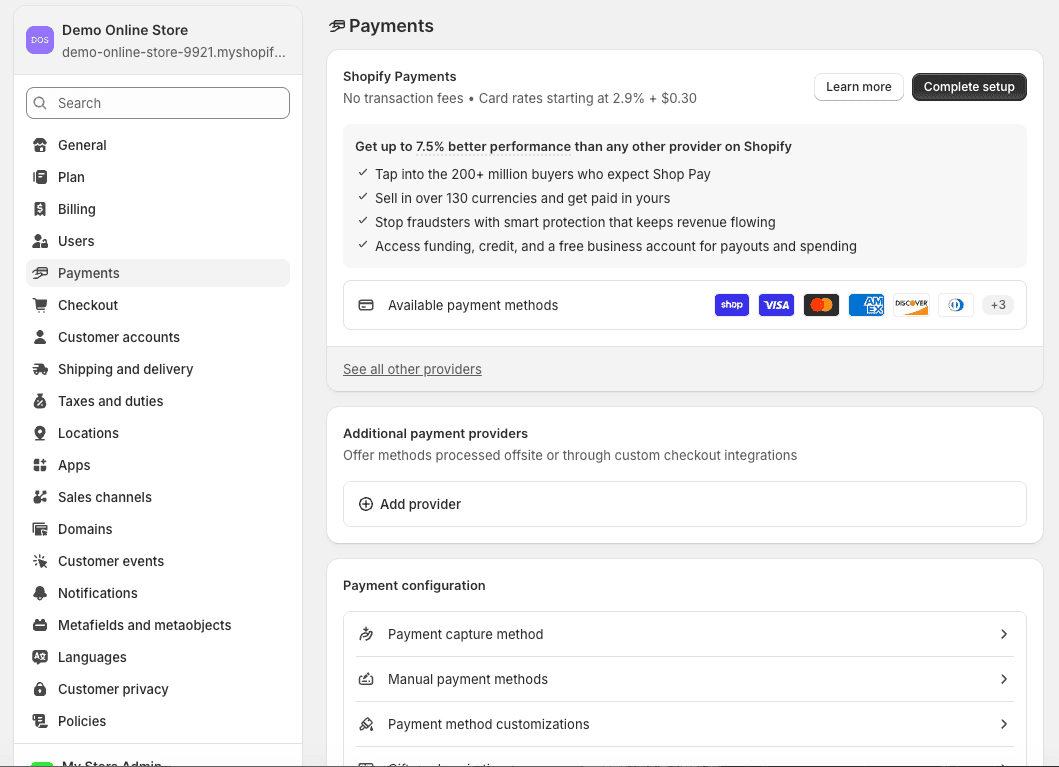Screen dimensions: 1059x767
Task: Click the Manual payment methods icon
Action: click(x=366, y=679)
